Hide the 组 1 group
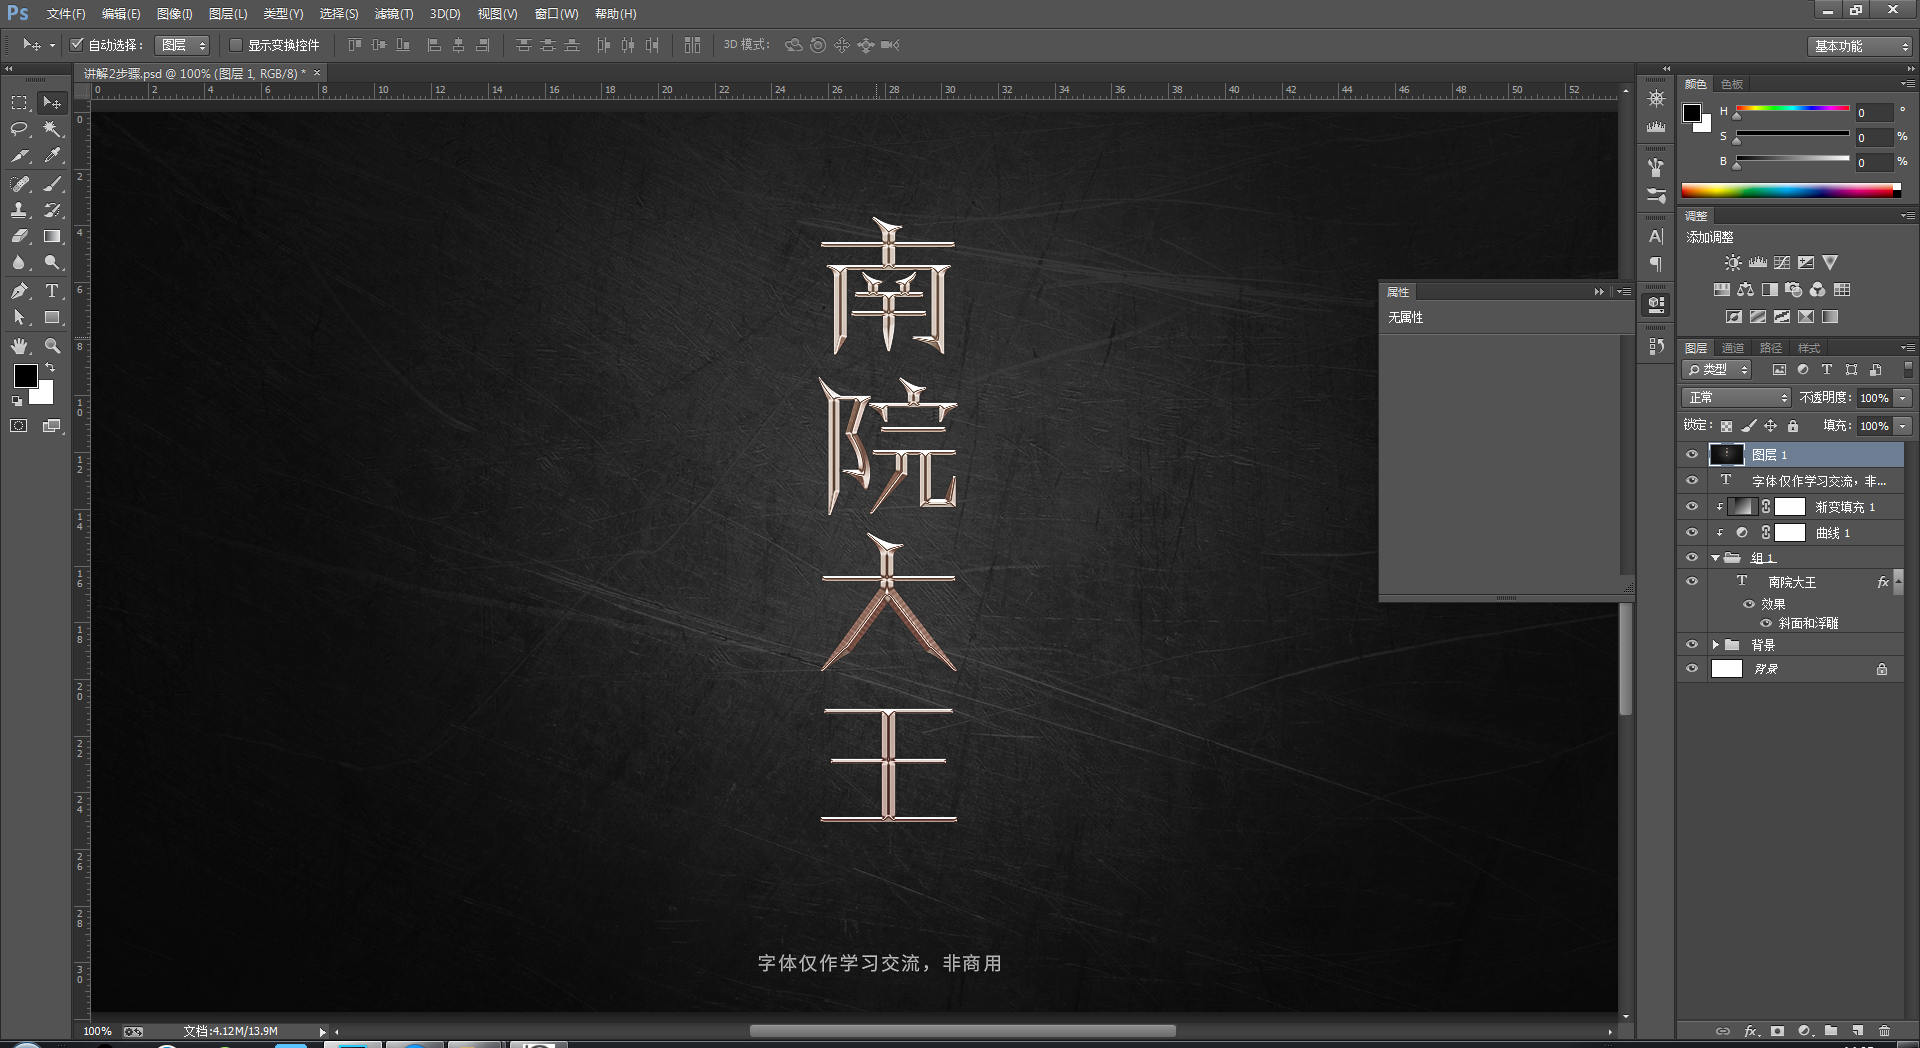This screenshot has width=1920, height=1048. click(1692, 558)
